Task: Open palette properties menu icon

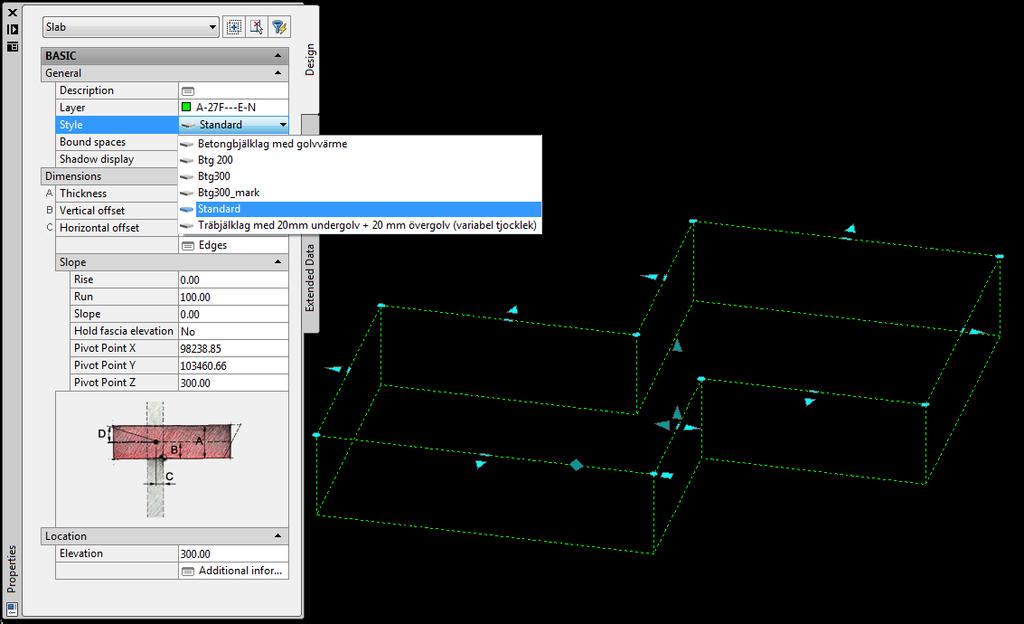Action: point(12,46)
